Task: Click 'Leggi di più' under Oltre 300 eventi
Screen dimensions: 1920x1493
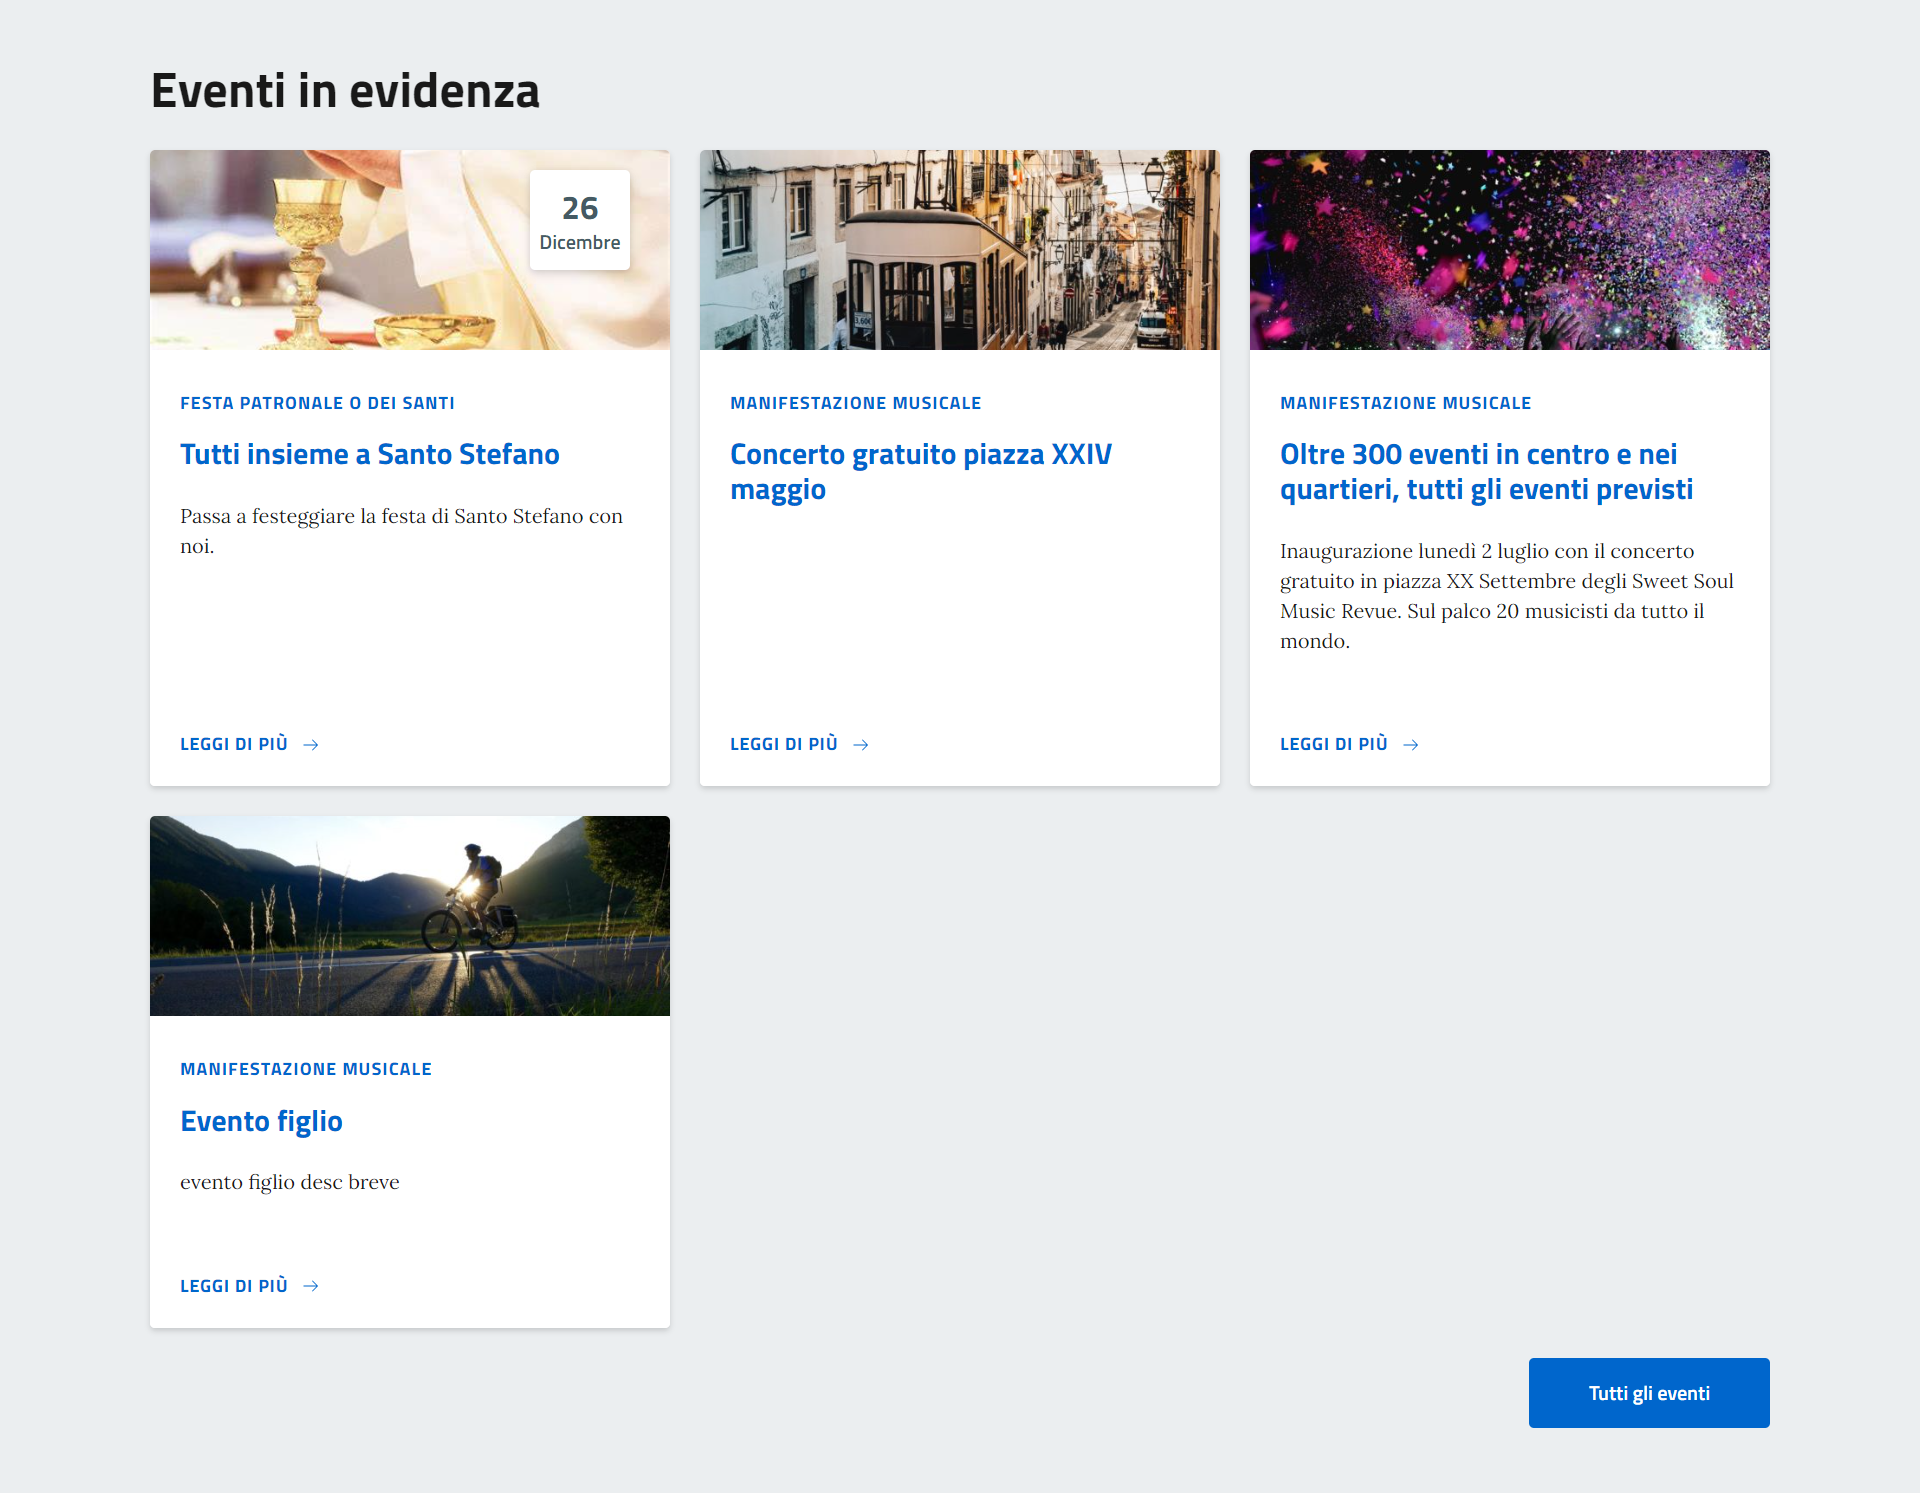Action: (1334, 744)
